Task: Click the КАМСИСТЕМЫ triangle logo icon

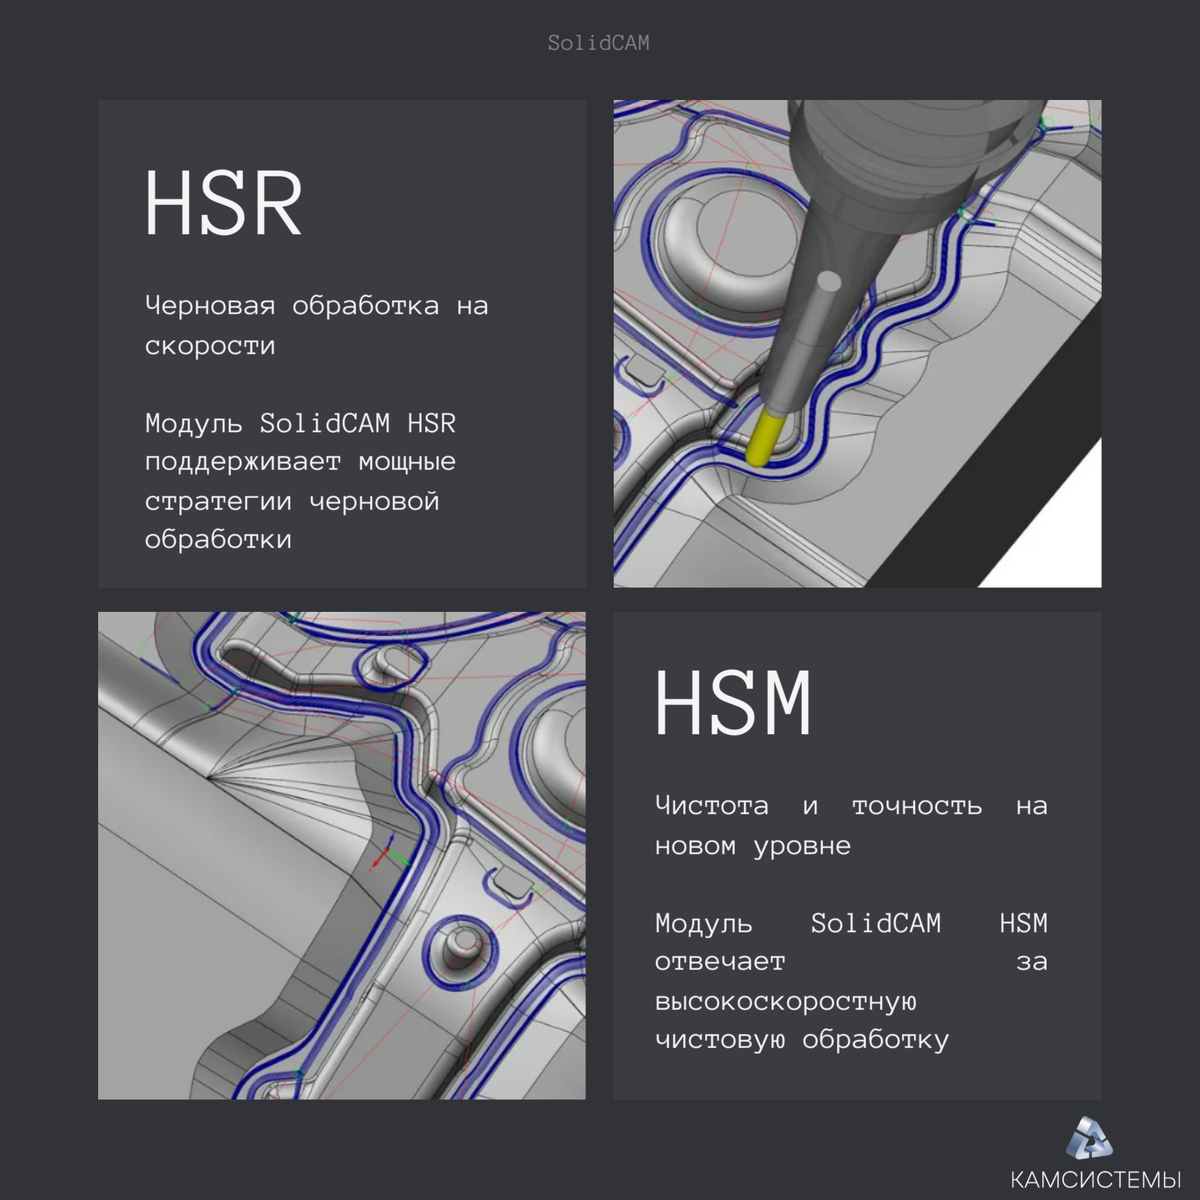Action: pyautogui.click(x=1089, y=1137)
